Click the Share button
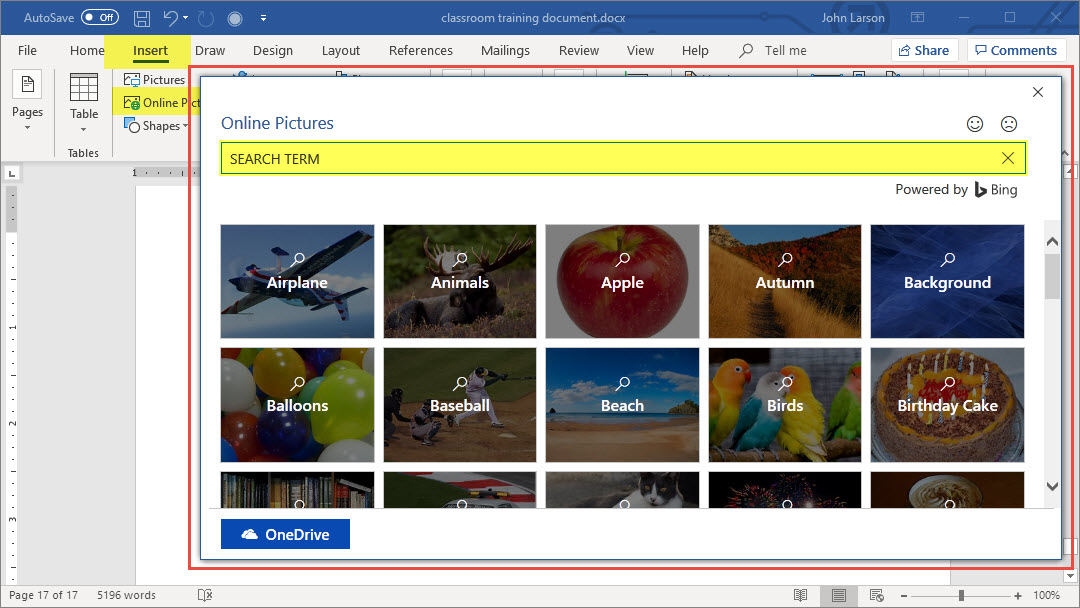1080x608 pixels. (x=924, y=51)
